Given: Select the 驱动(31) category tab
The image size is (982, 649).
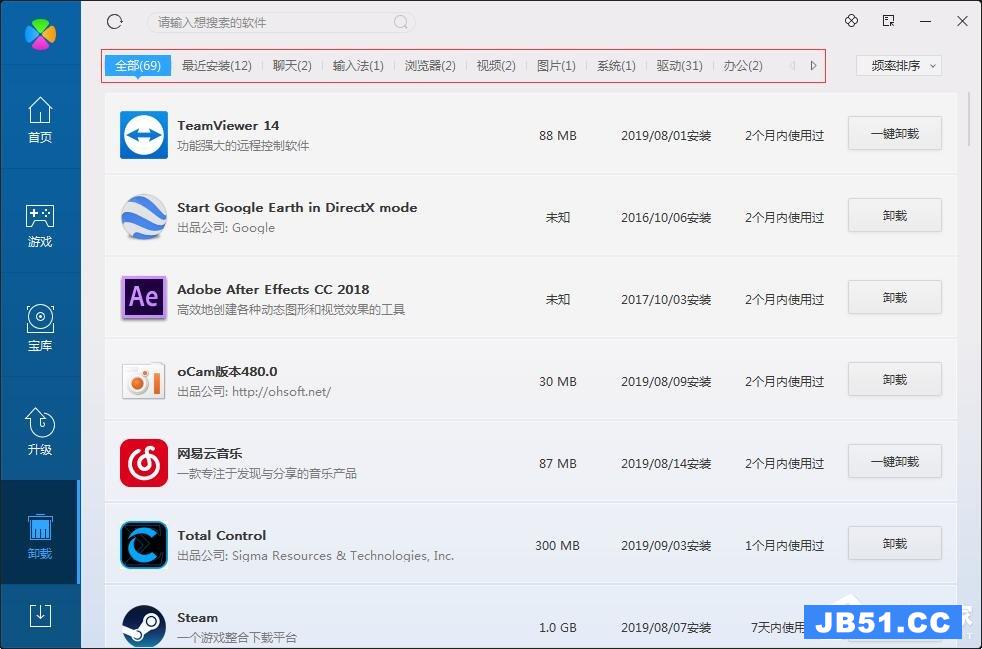Looking at the screenshot, I should [x=679, y=66].
